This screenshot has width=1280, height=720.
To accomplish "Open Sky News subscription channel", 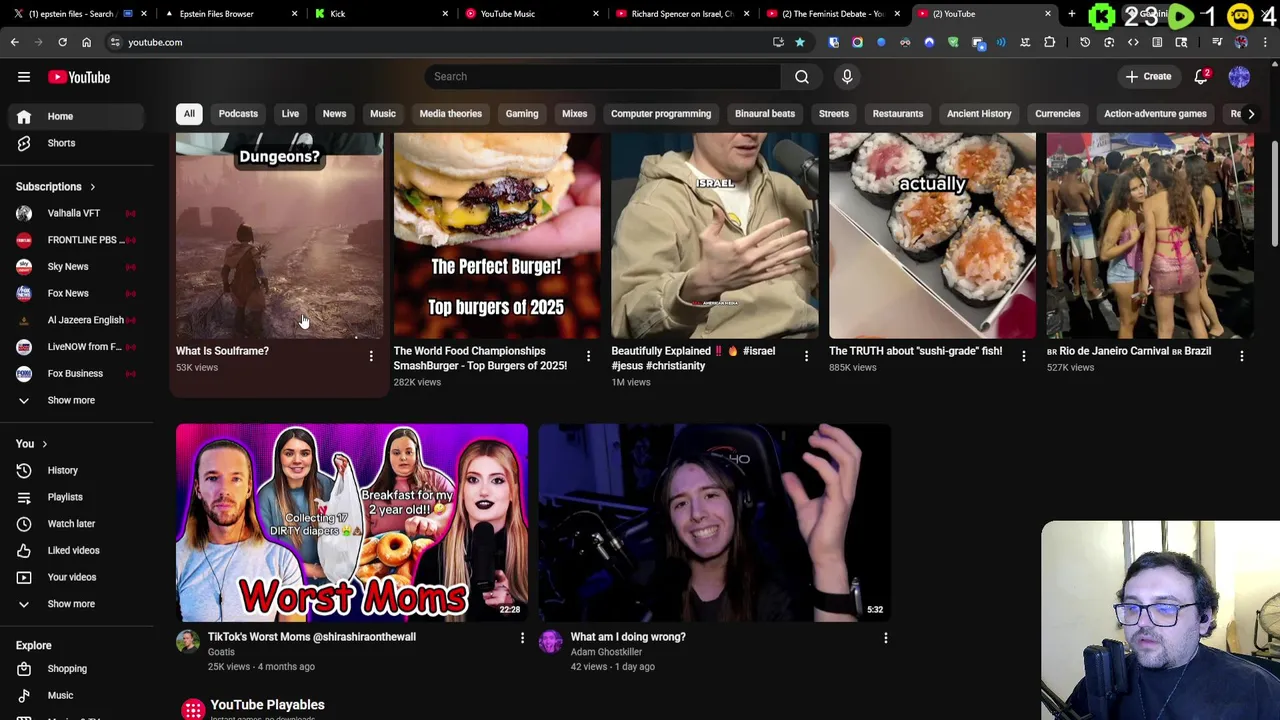I will 77,267.
